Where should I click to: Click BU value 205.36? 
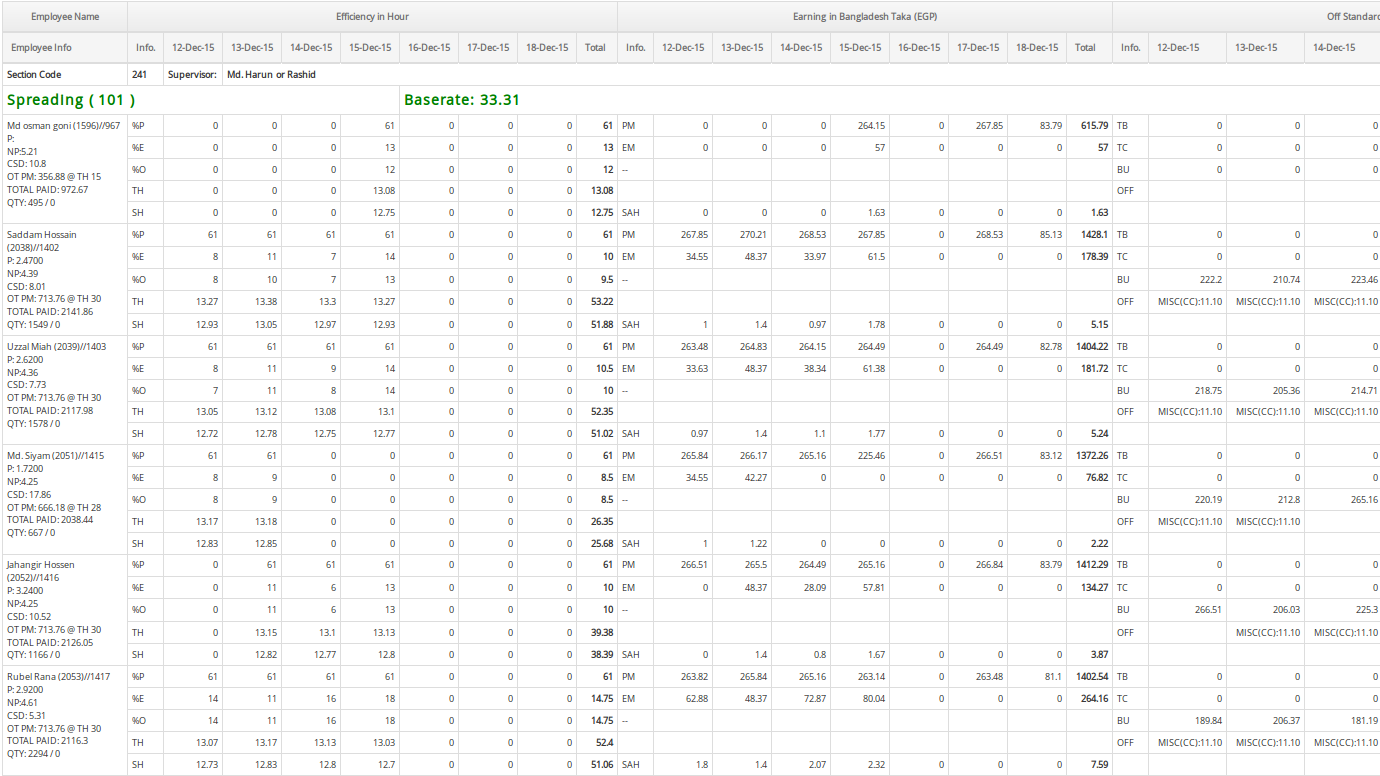click(x=1286, y=390)
